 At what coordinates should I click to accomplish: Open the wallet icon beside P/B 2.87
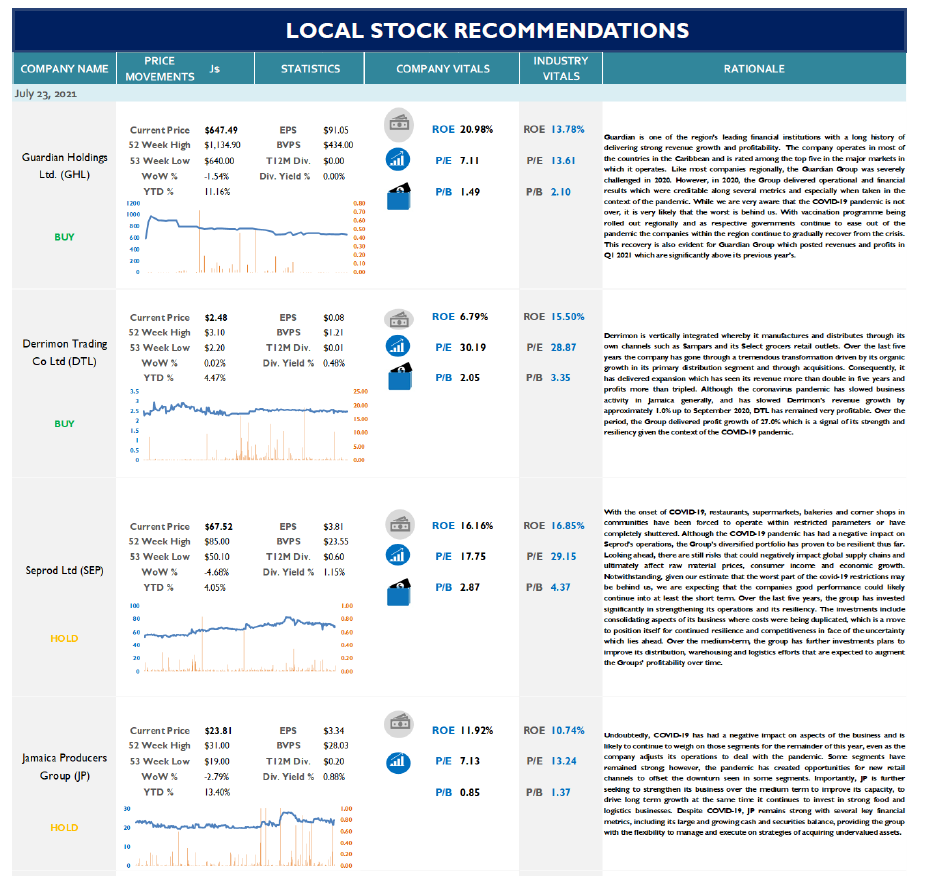(x=399, y=592)
